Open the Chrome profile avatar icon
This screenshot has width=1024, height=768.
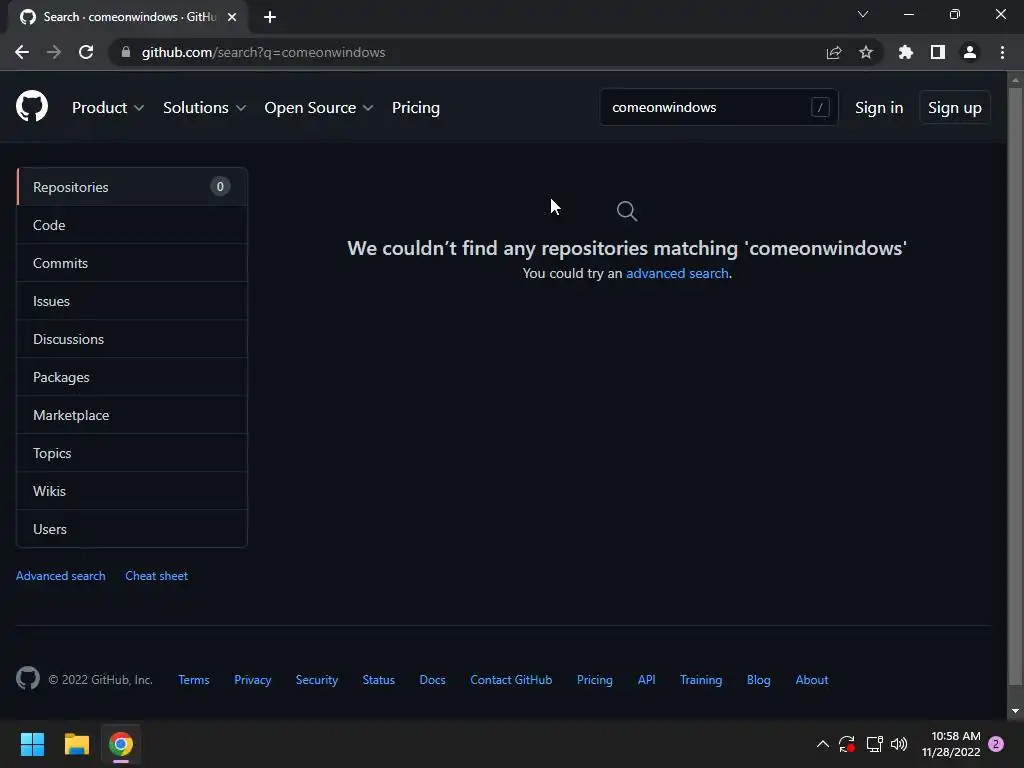click(970, 52)
